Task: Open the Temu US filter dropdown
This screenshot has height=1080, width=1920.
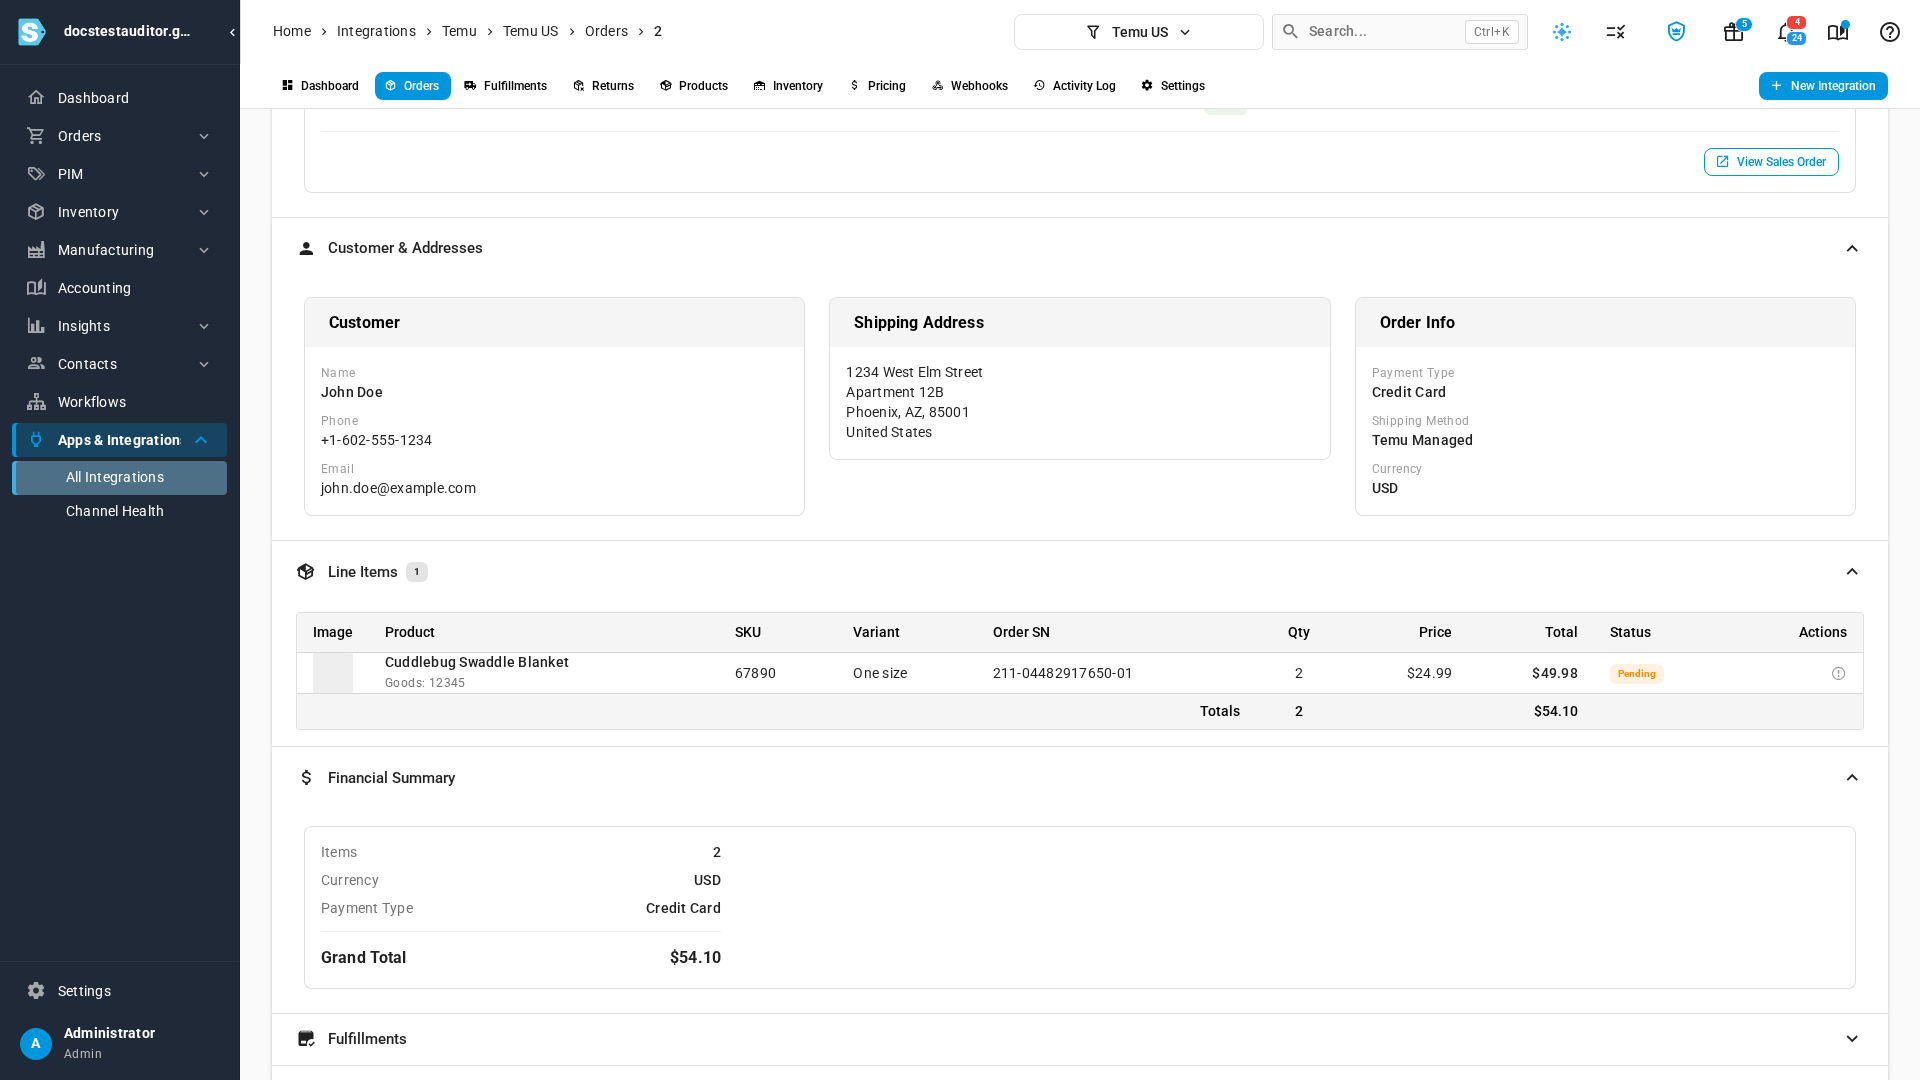Action: coord(1139,32)
